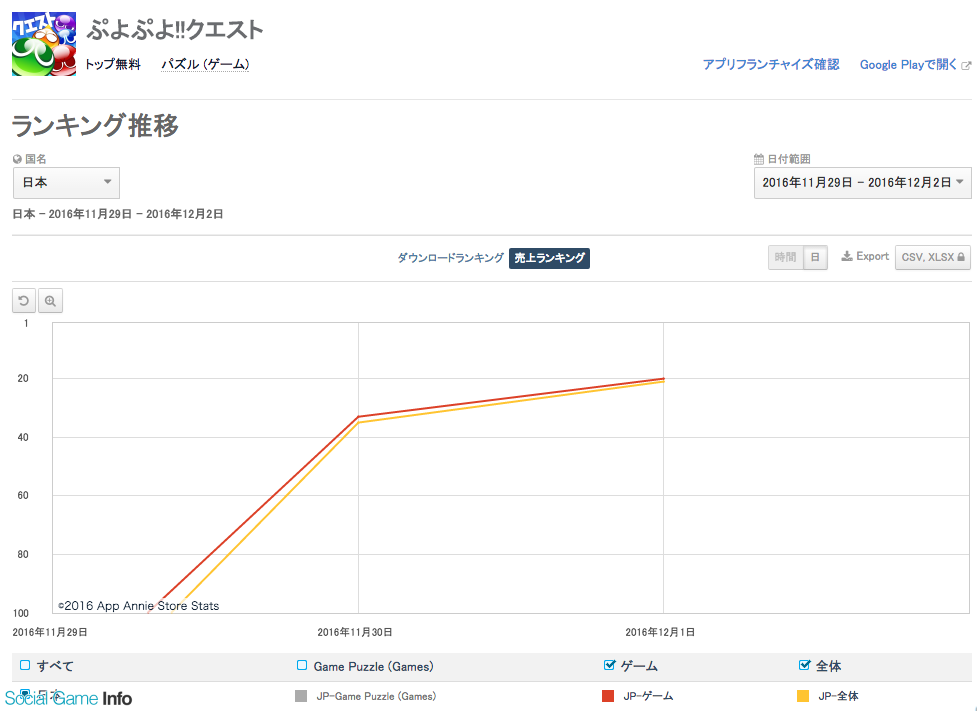Screen dimensions: 977x711
Task: Click the Export download icon
Action: [847, 256]
